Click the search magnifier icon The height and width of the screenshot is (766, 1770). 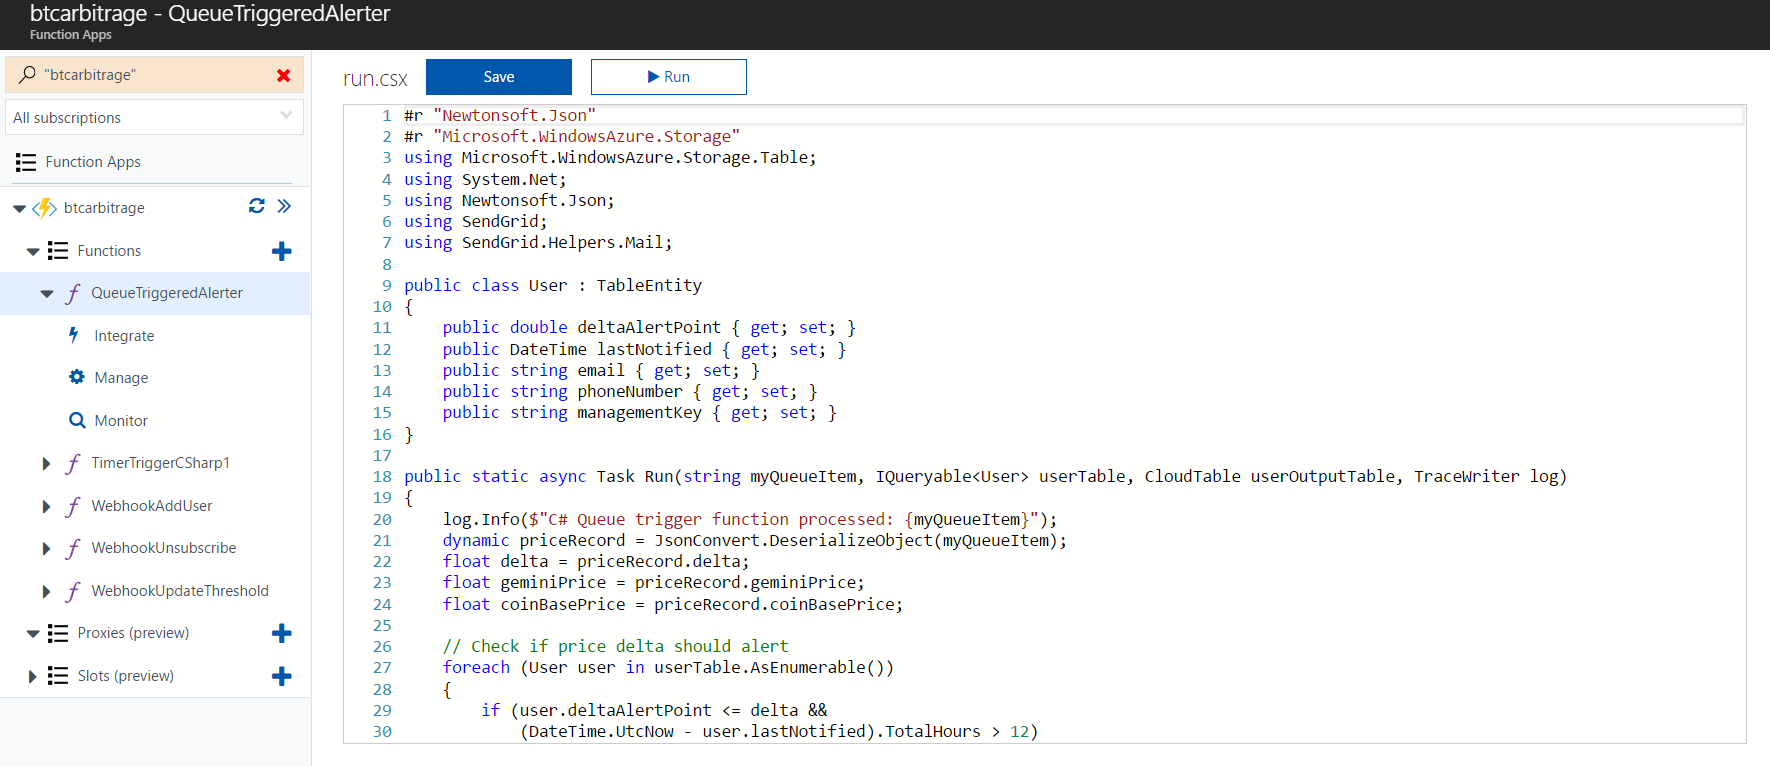[27, 75]
